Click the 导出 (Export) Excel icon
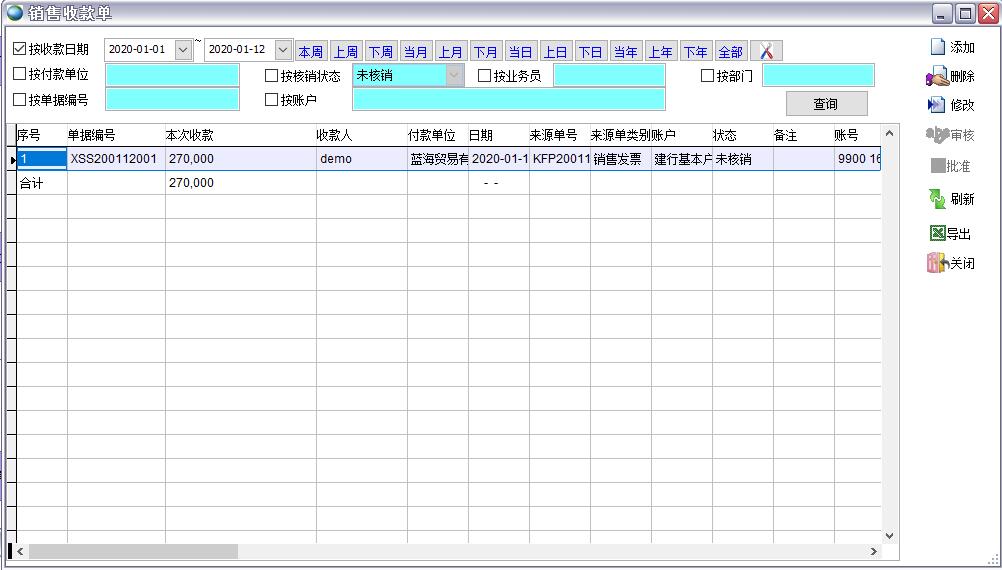Viewport: 1002px width, 570px height. [x=937, y=234]
